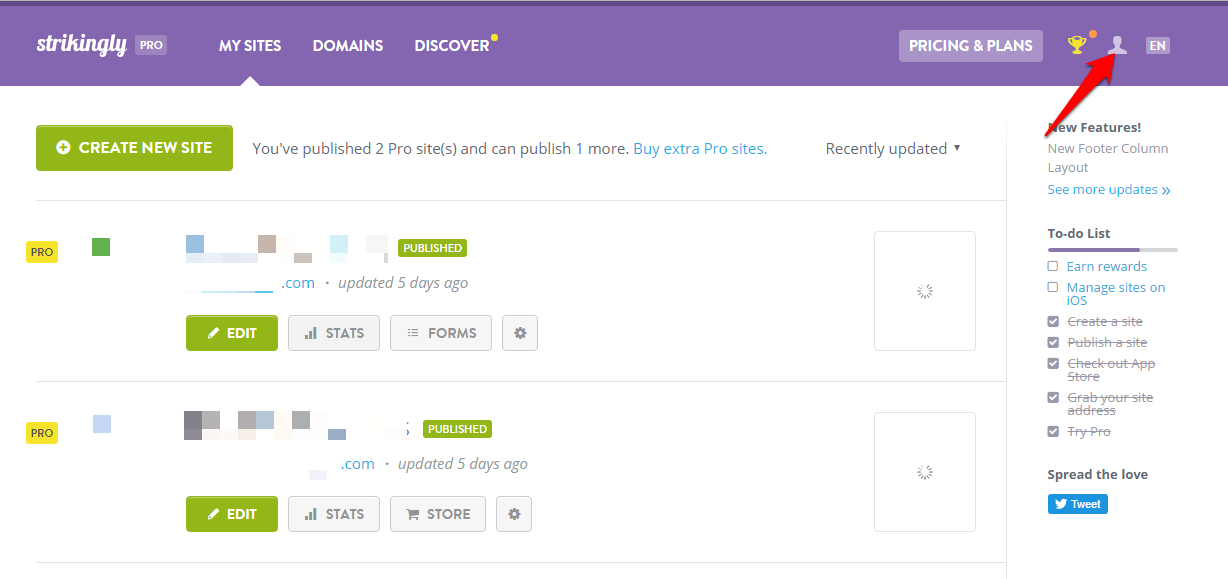The width and height of the screenshot is (1228, 579).
Task: Click the To-do List progress bar
Action: pyautogui.click(x=1112, y=249)
